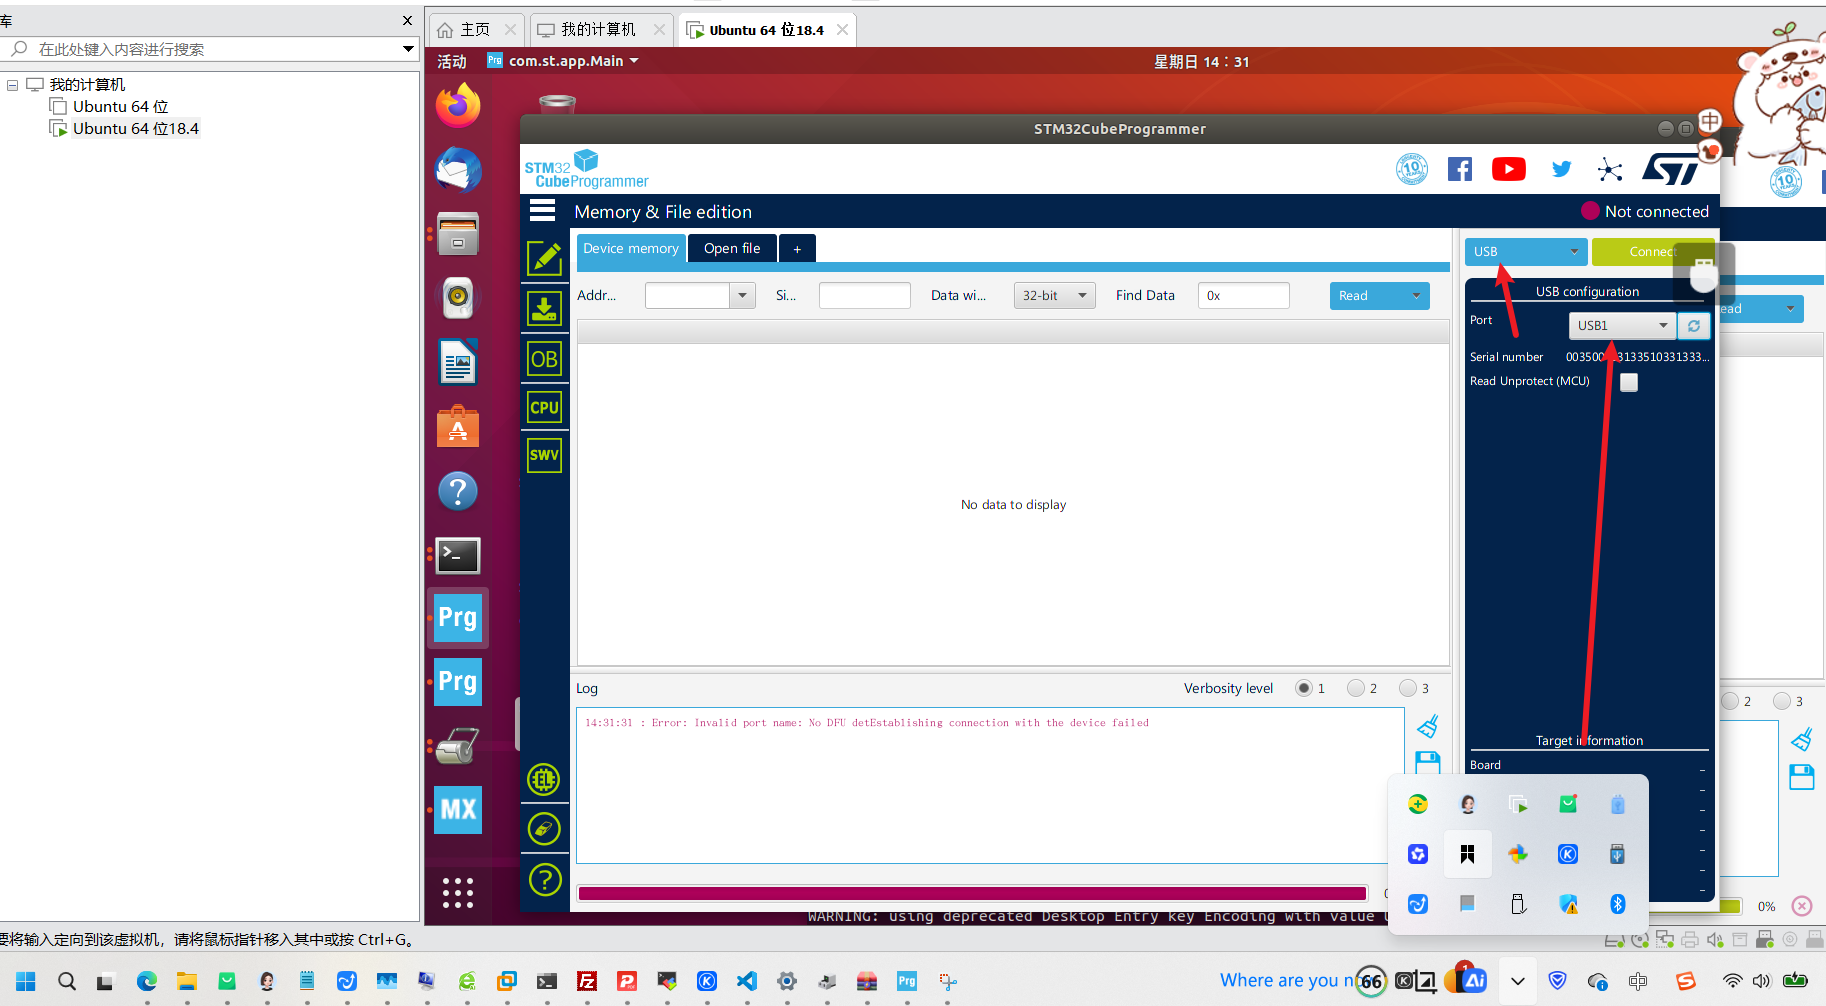Open the address dropdown arrow
Image resolution: width=1826 pixels, height=1006 pixels.
(742, 295)
